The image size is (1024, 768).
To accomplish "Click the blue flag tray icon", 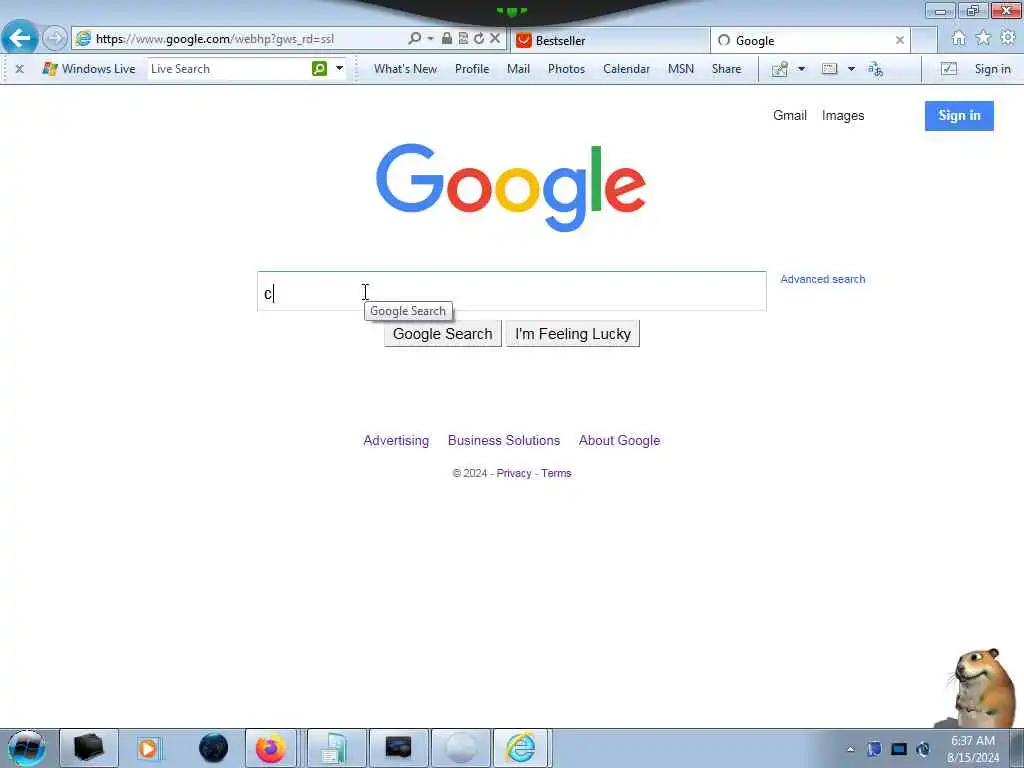I will (874, 749).
